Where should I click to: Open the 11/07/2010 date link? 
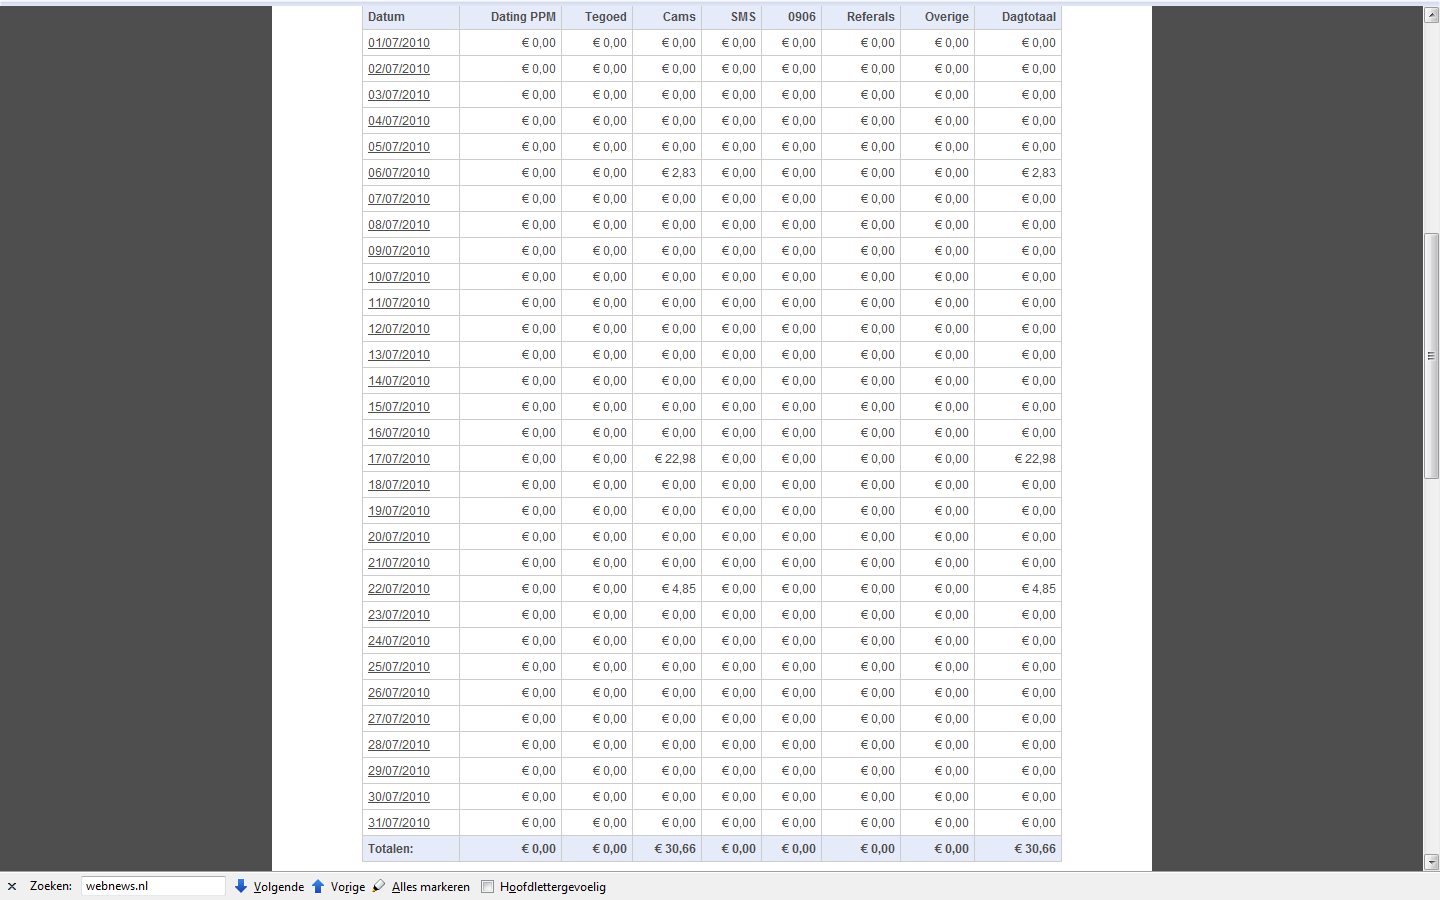tap(399, 303)
